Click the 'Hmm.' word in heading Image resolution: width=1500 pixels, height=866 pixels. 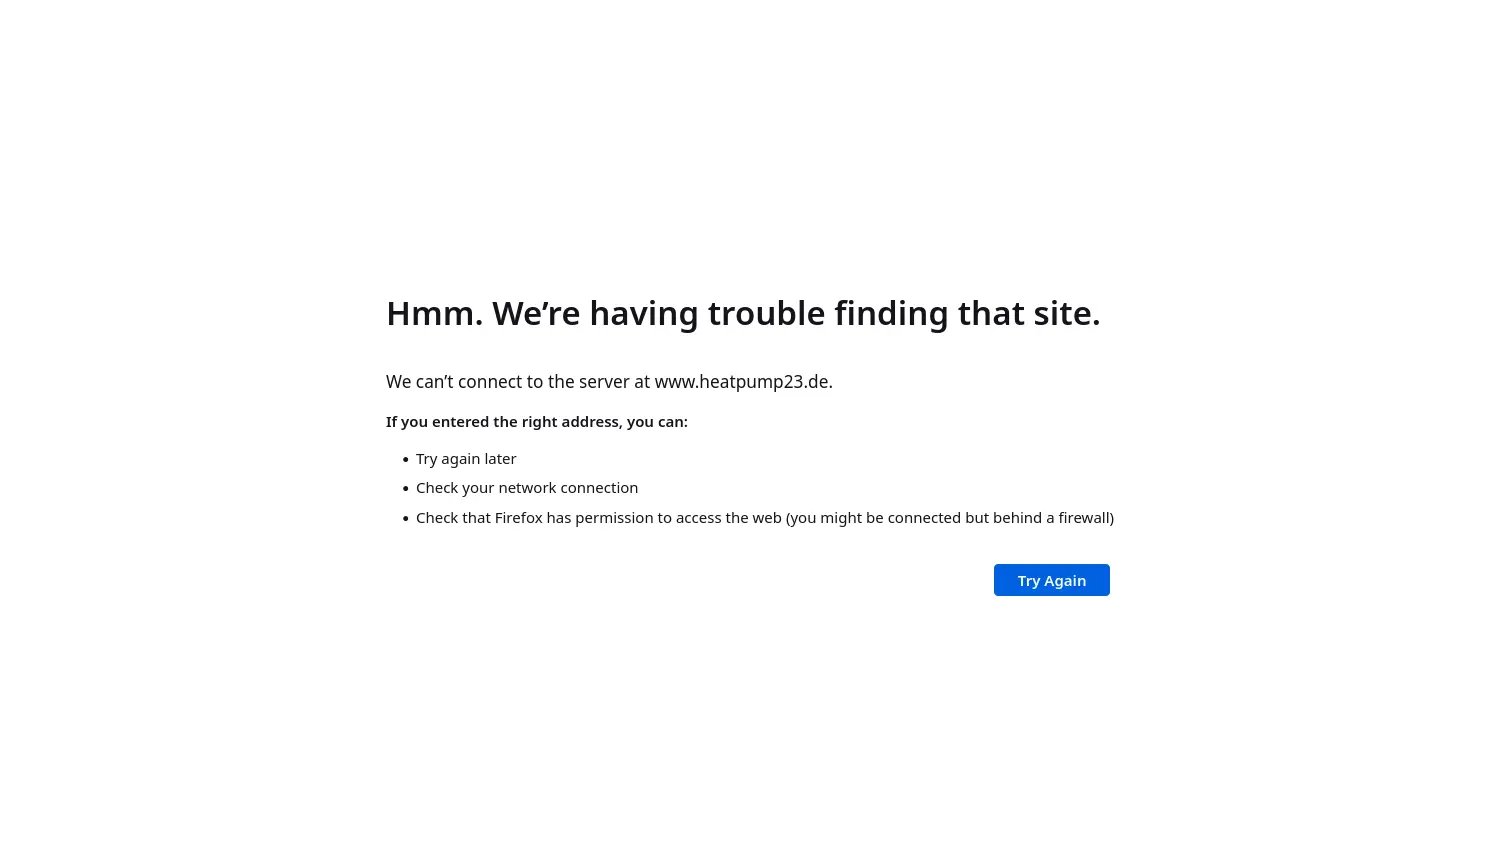coord(434,313)
